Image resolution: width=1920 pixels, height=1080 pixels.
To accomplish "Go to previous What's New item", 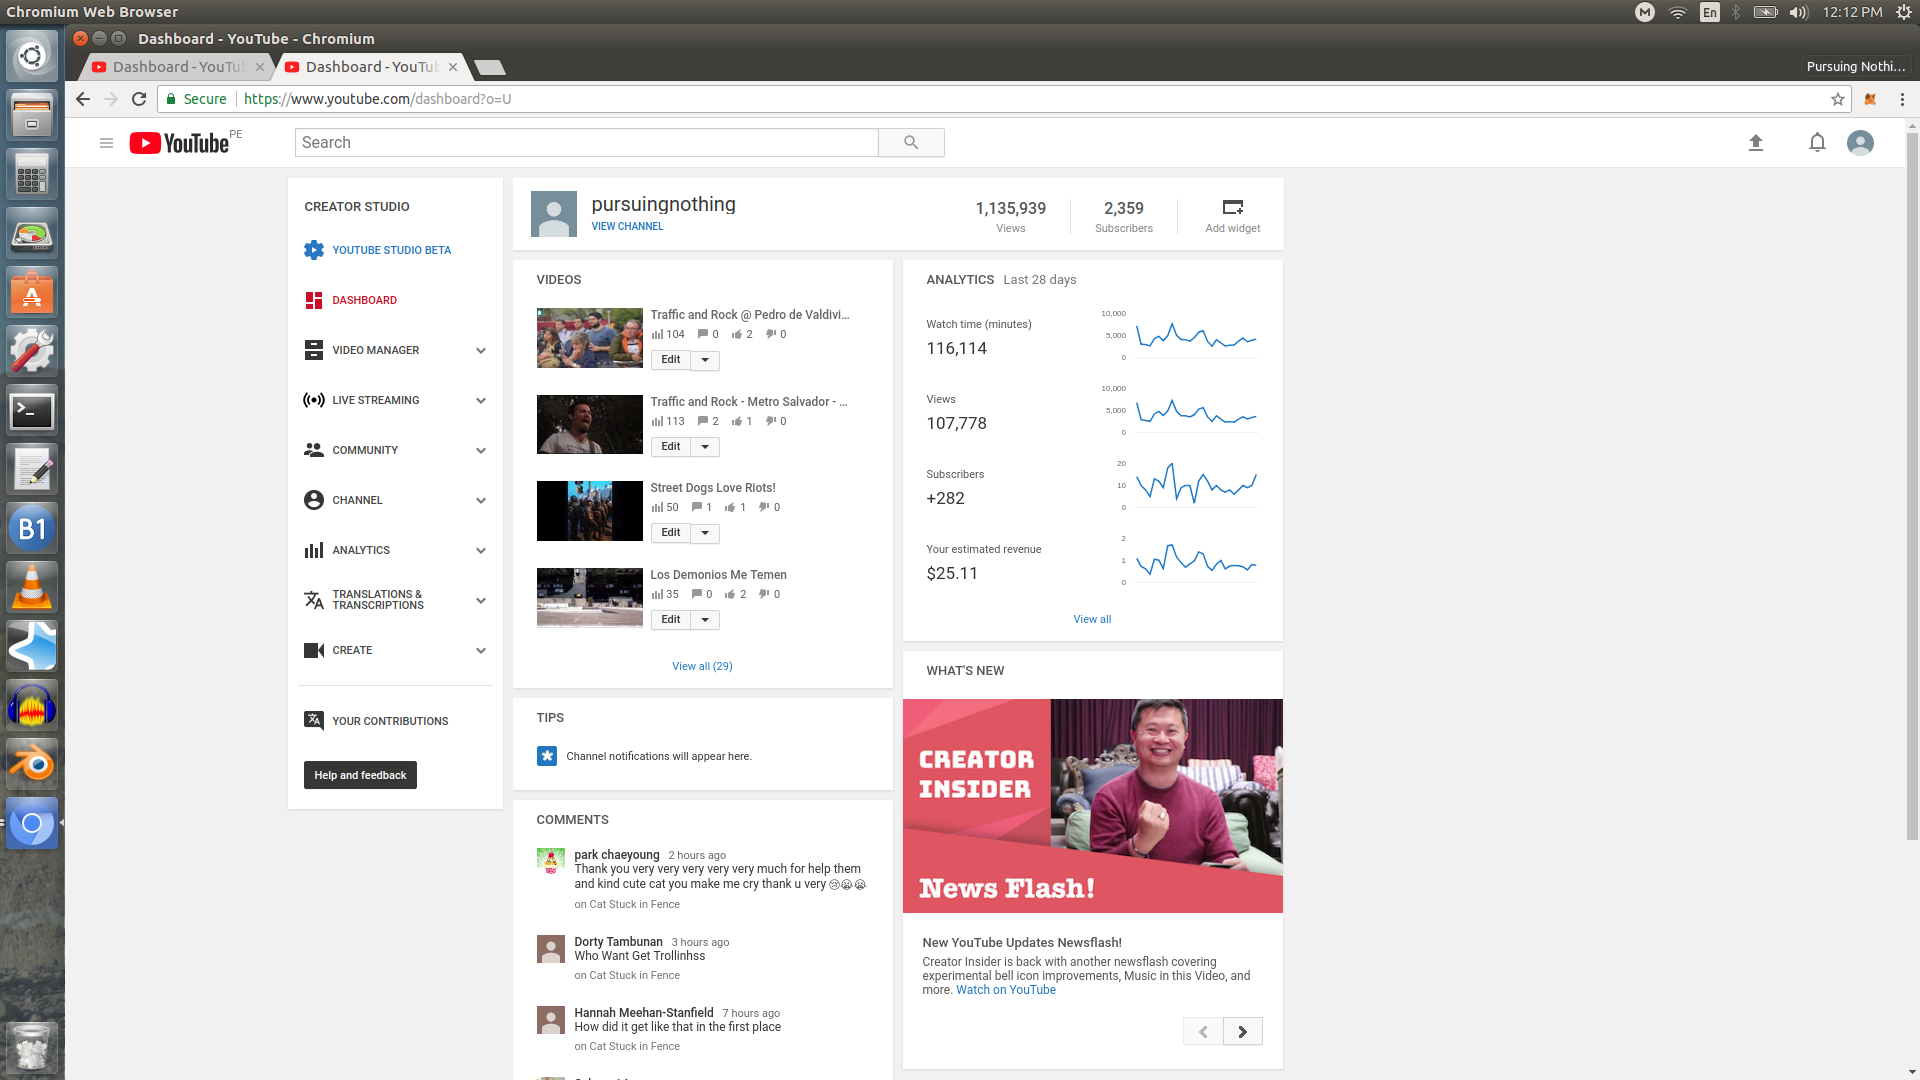I will click(x=1203, y=1031).
